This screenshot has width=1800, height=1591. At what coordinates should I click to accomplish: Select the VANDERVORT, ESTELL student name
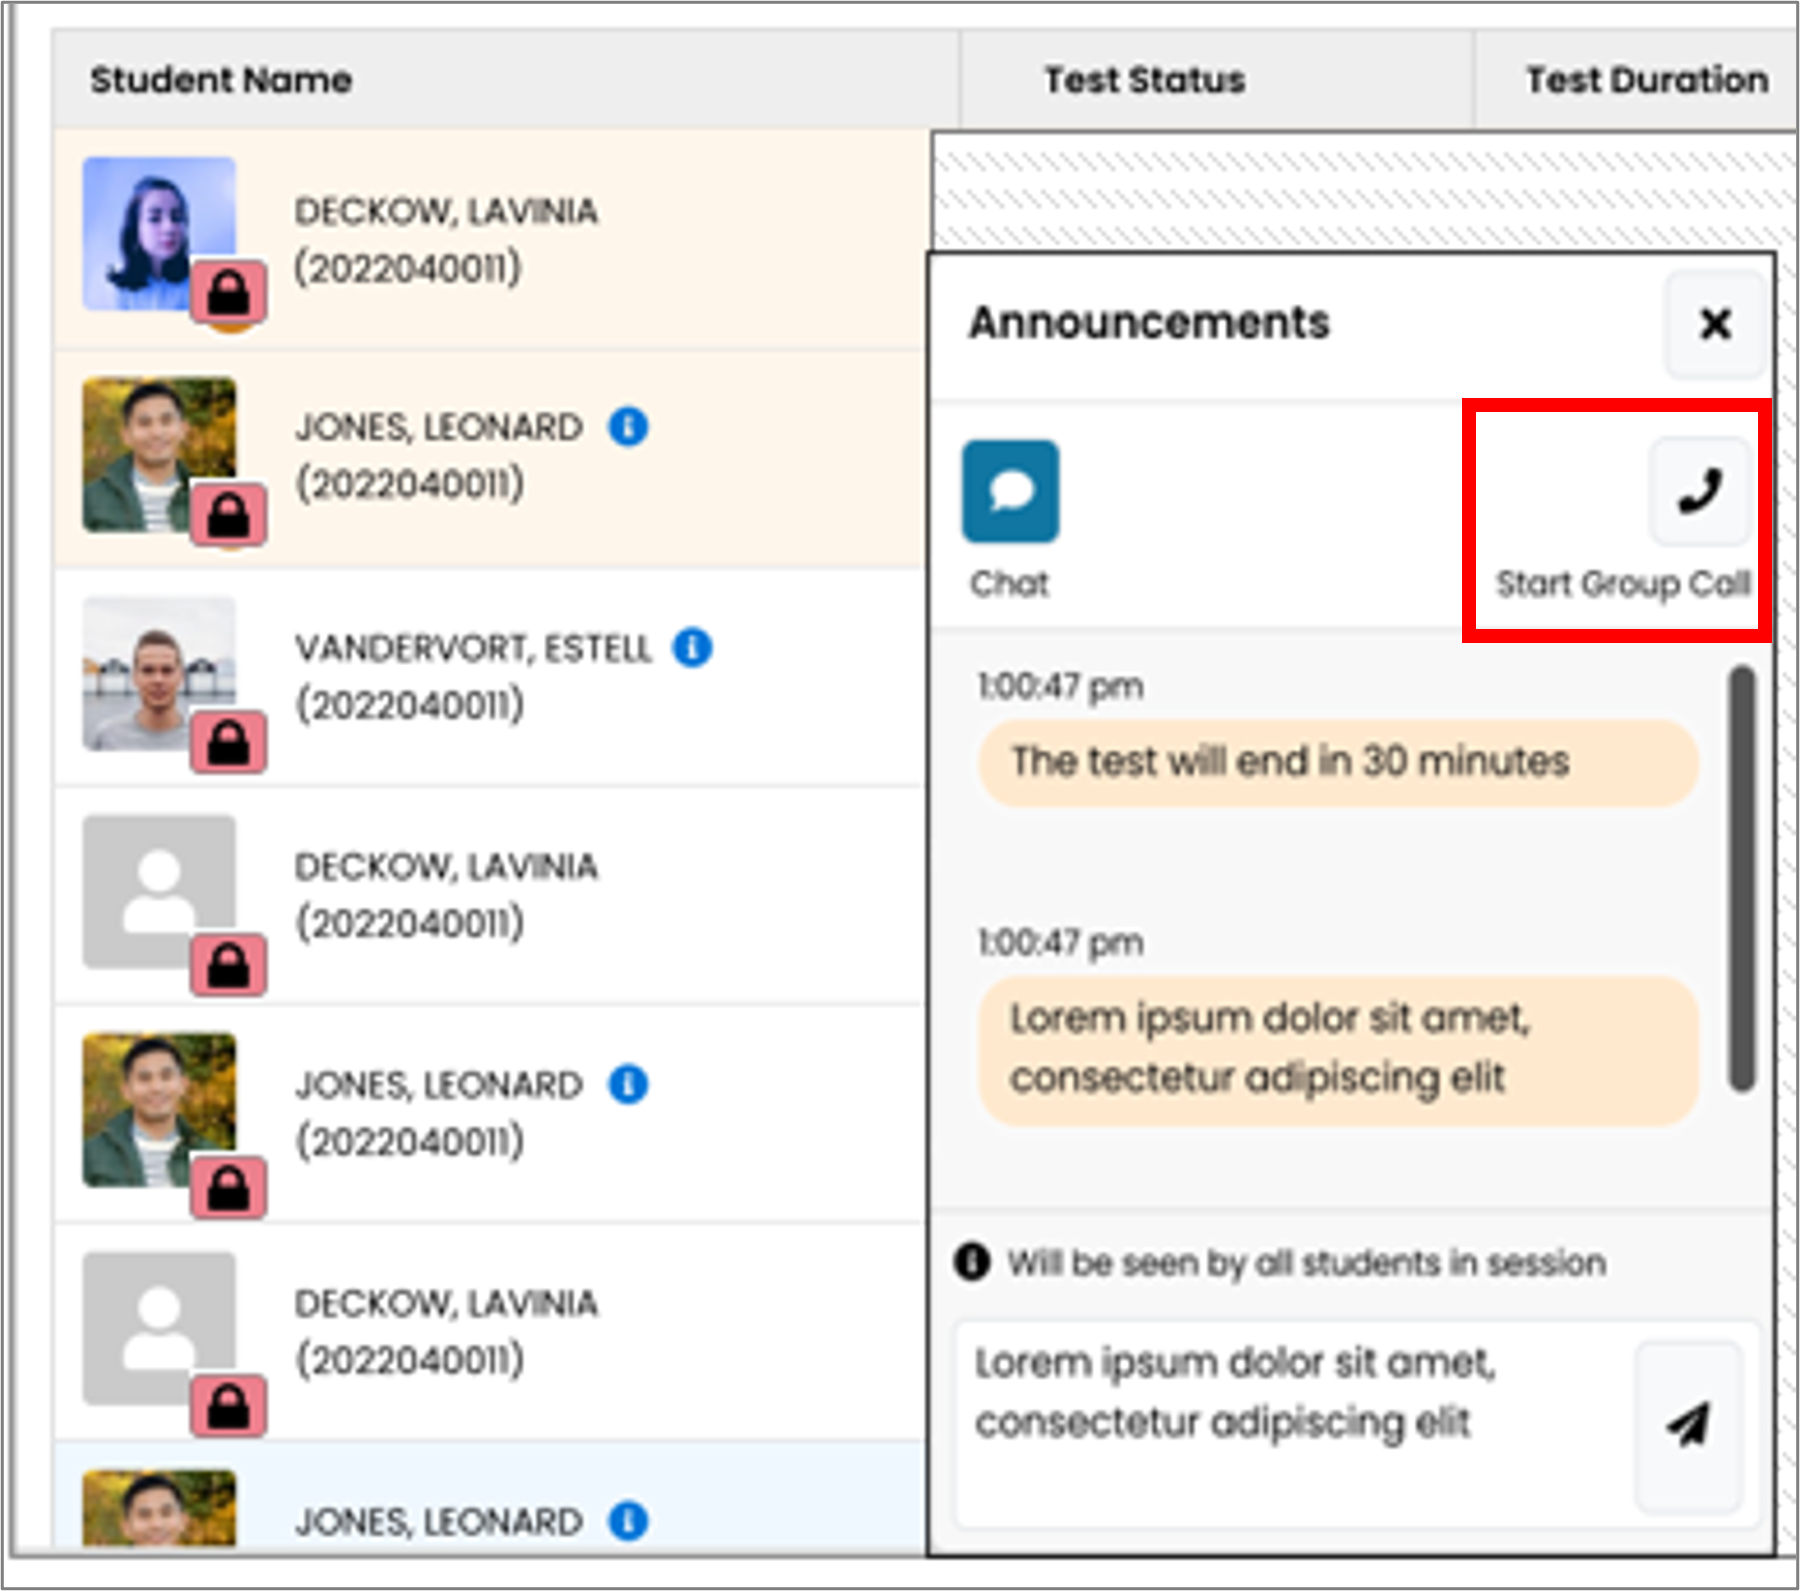coord(473,648)
